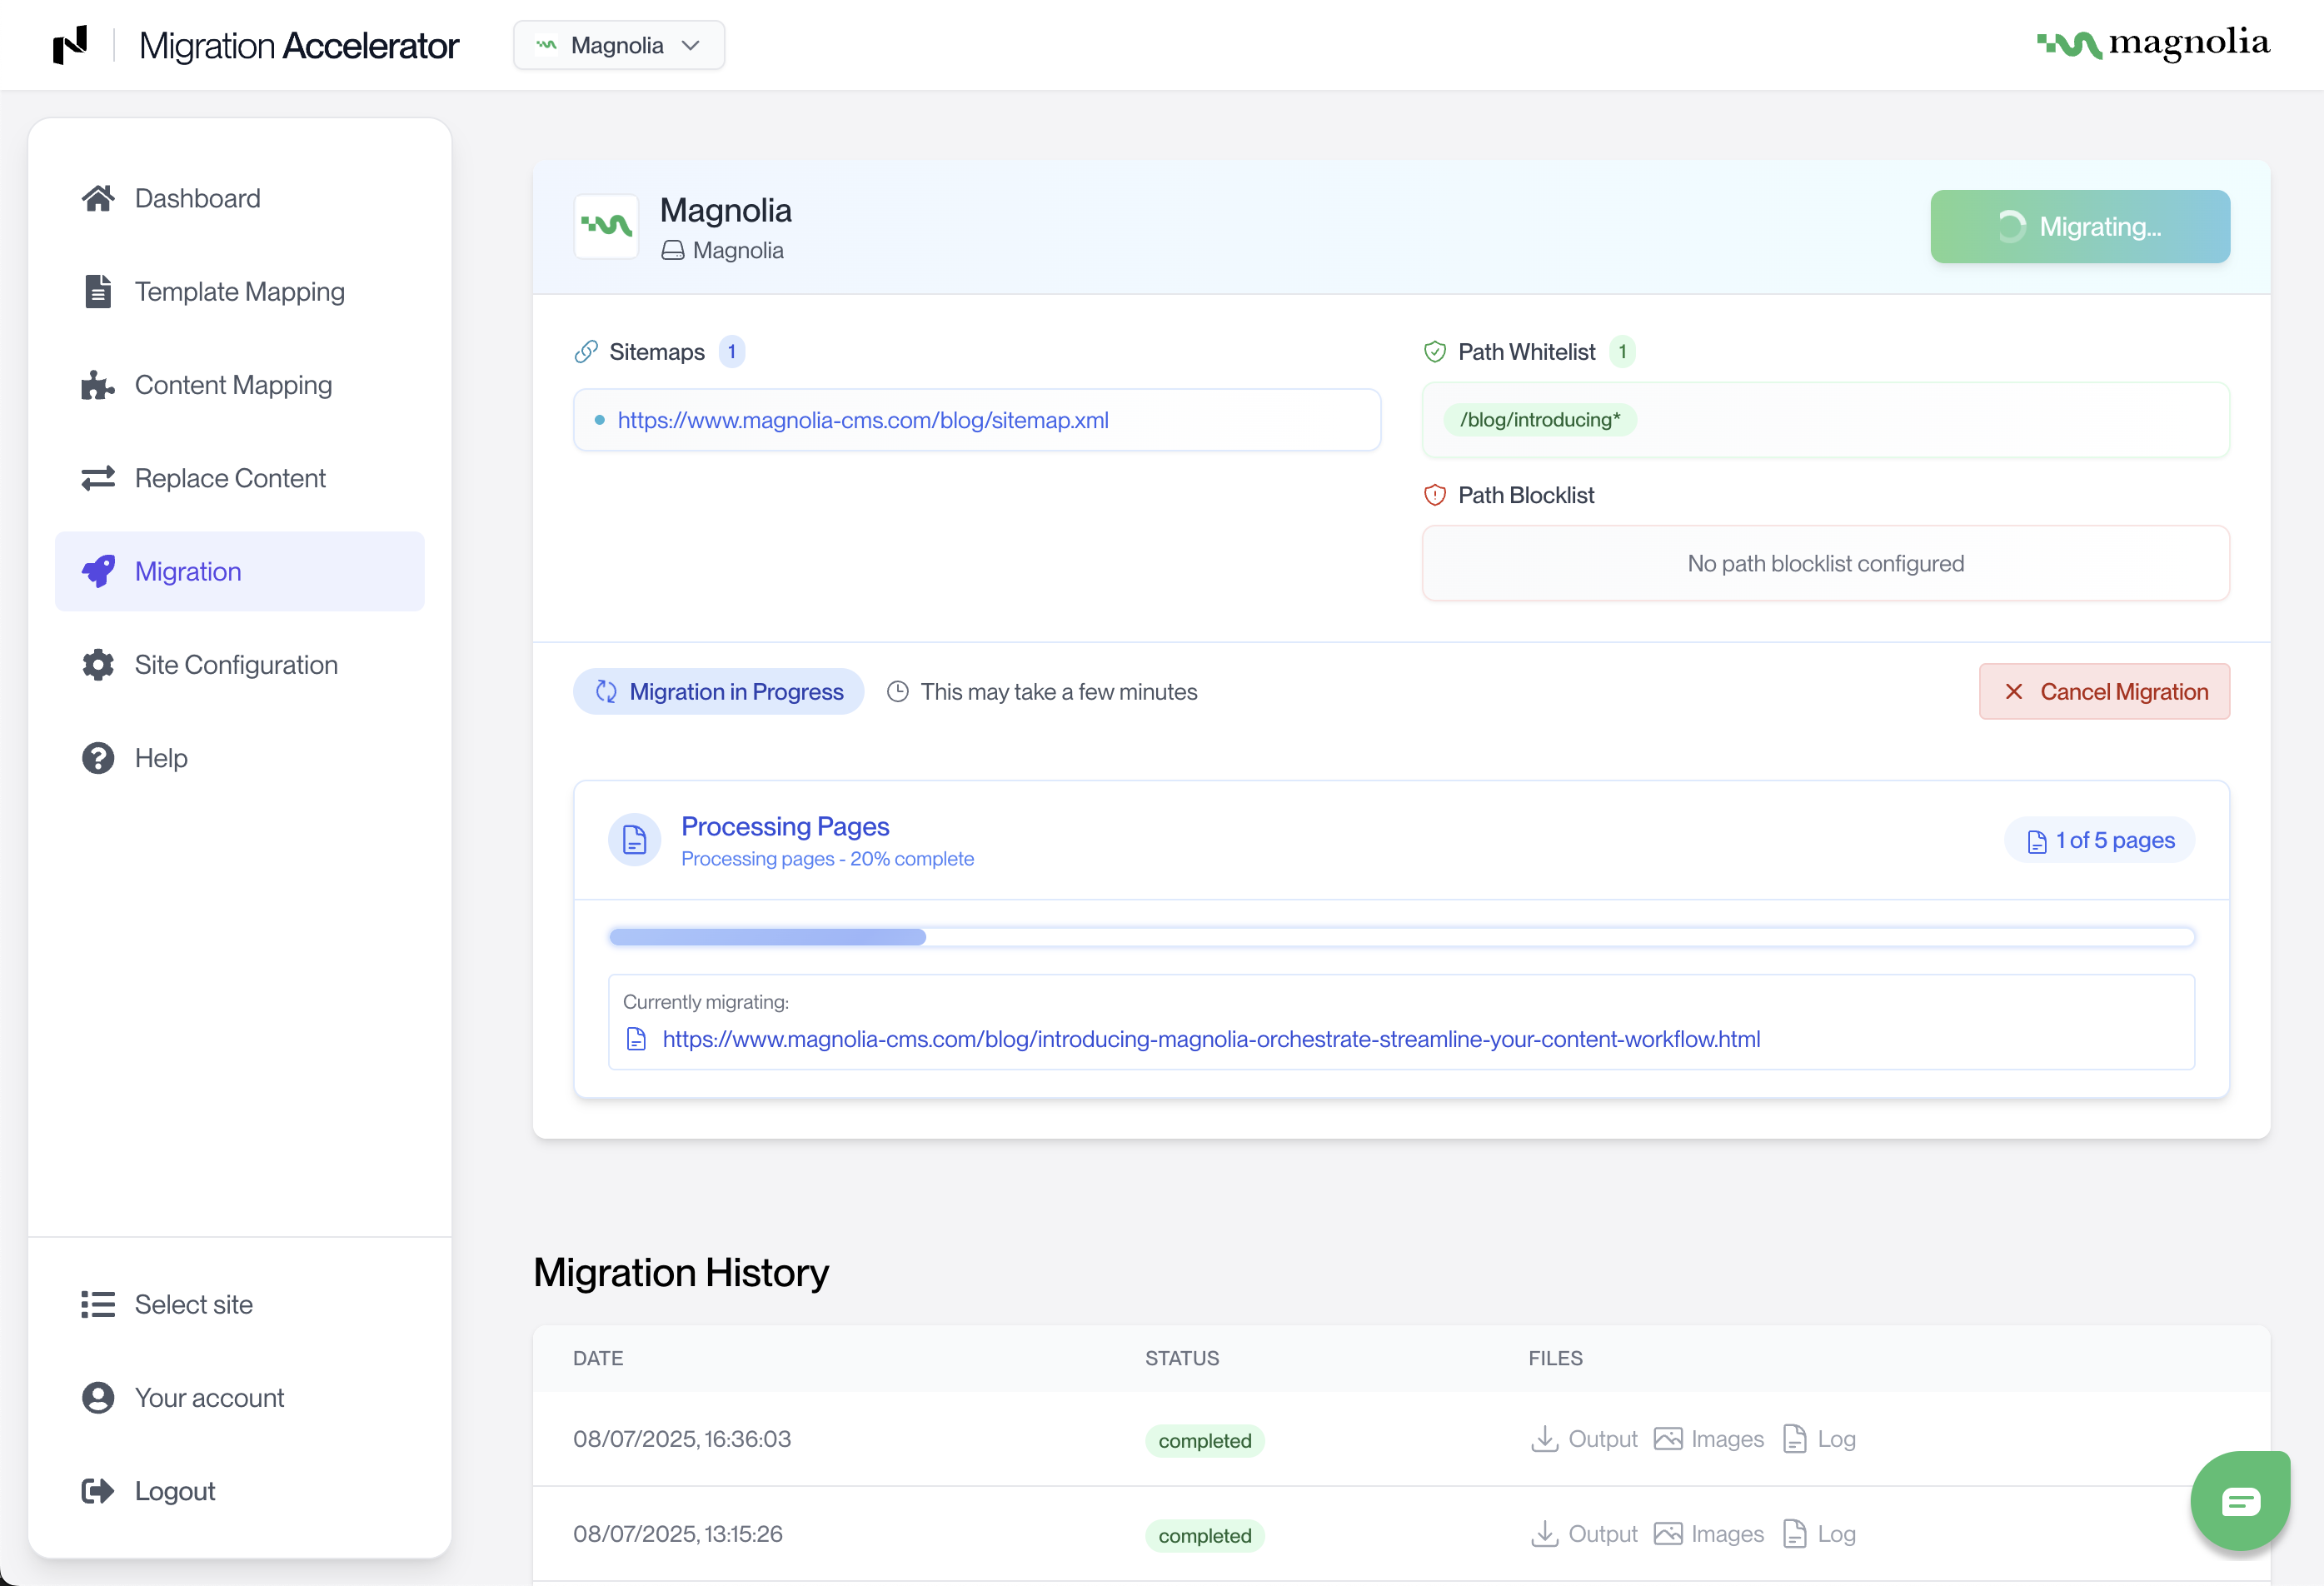Click the Migration in Progress badge
2324x1586 pixels.
718,692
